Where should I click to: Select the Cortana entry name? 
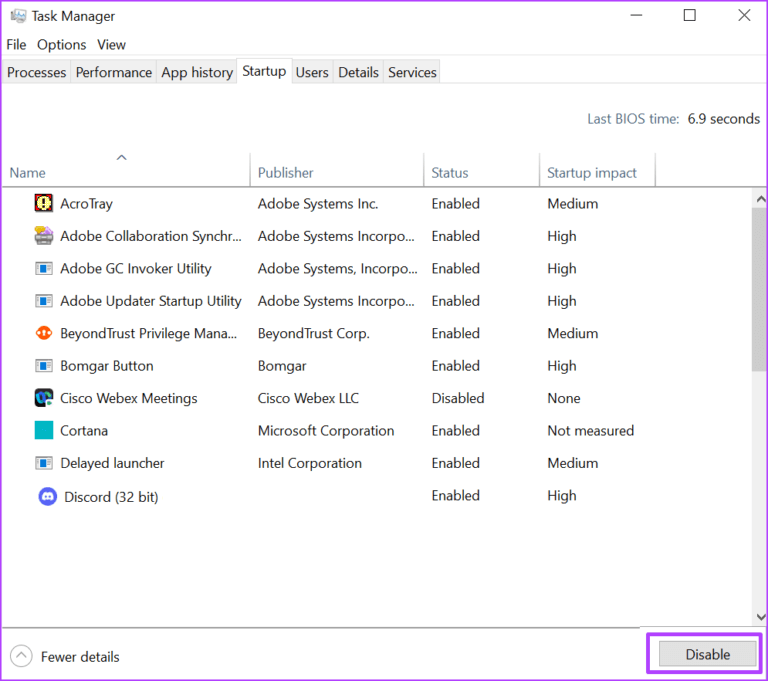coord(84,431)
